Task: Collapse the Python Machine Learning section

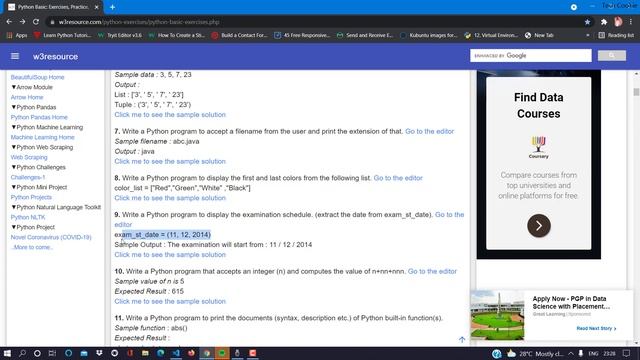Action: click(x=47, y=127)
